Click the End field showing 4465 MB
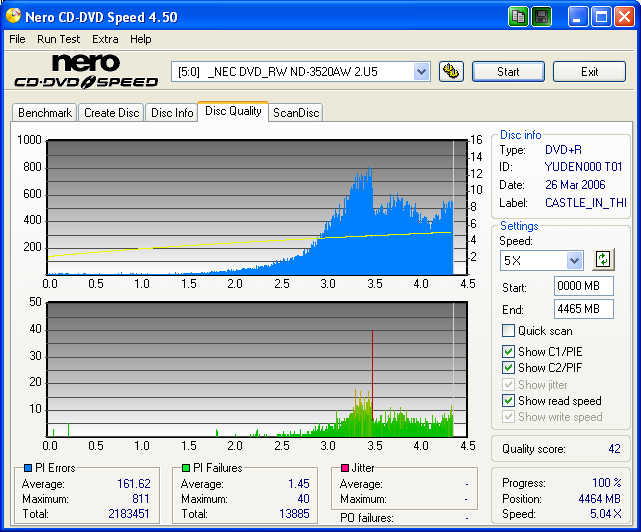Image resolution: width=641 pixels, height=532 pixels. point(584,309)
